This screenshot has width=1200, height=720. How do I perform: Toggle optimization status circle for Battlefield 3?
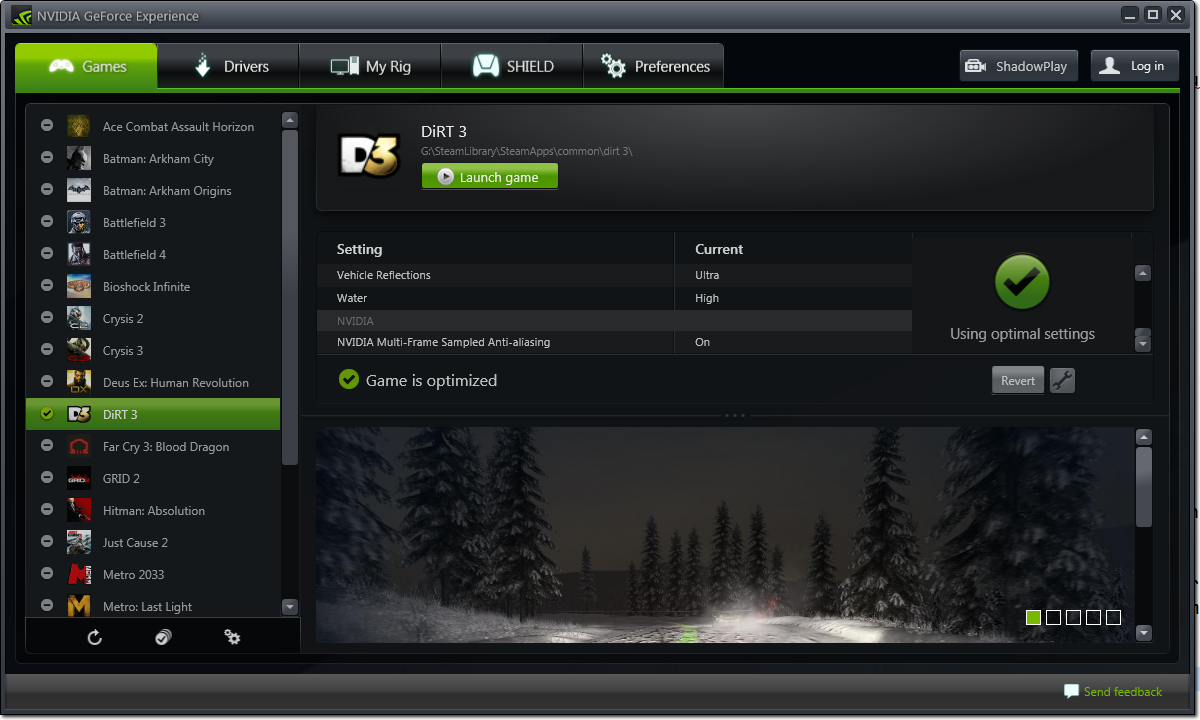click(47, 222)
